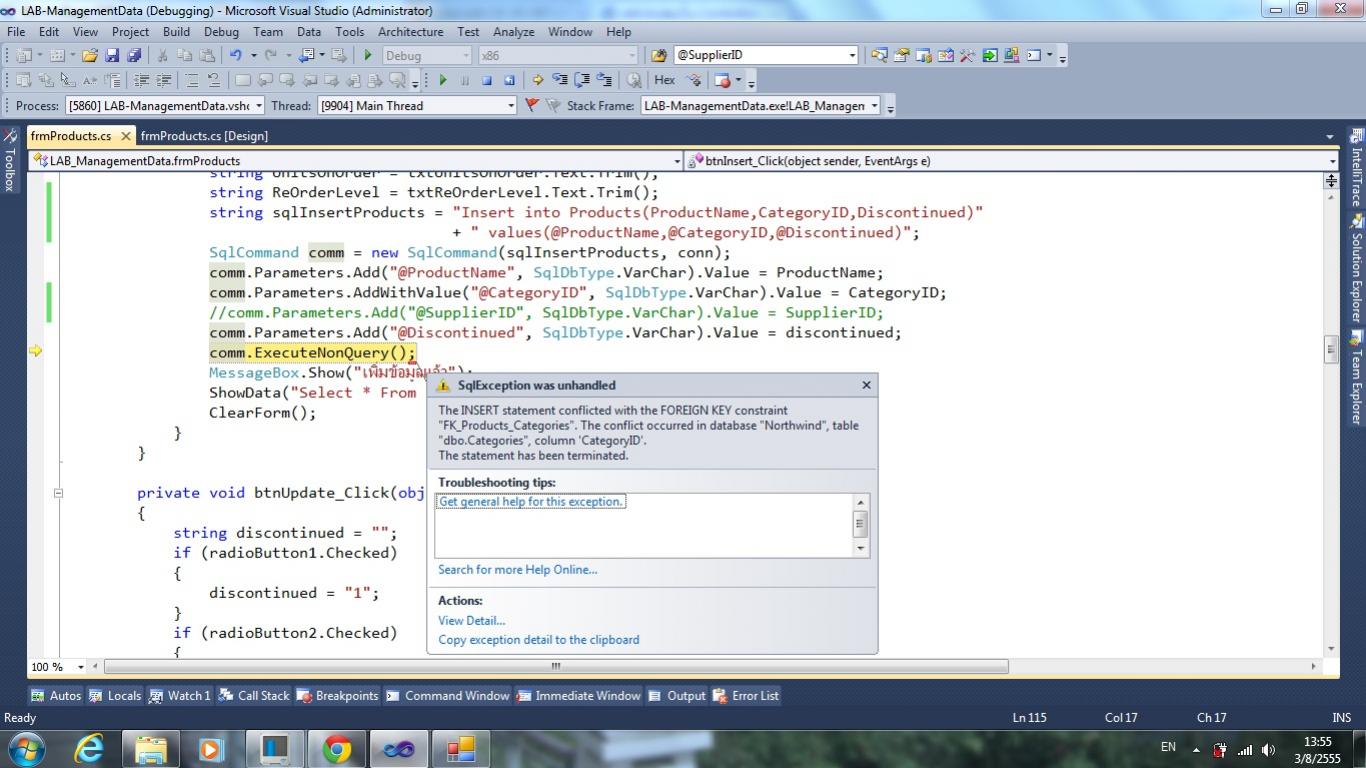Open the Analyze menu

[513, 32]
